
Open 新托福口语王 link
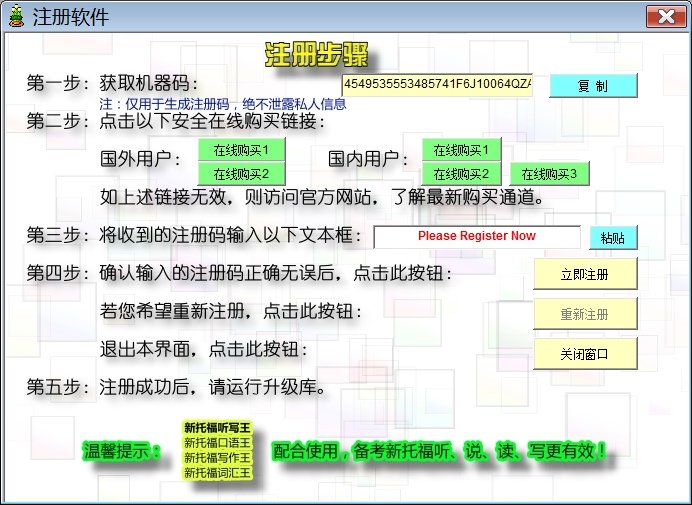pos(217,442)
